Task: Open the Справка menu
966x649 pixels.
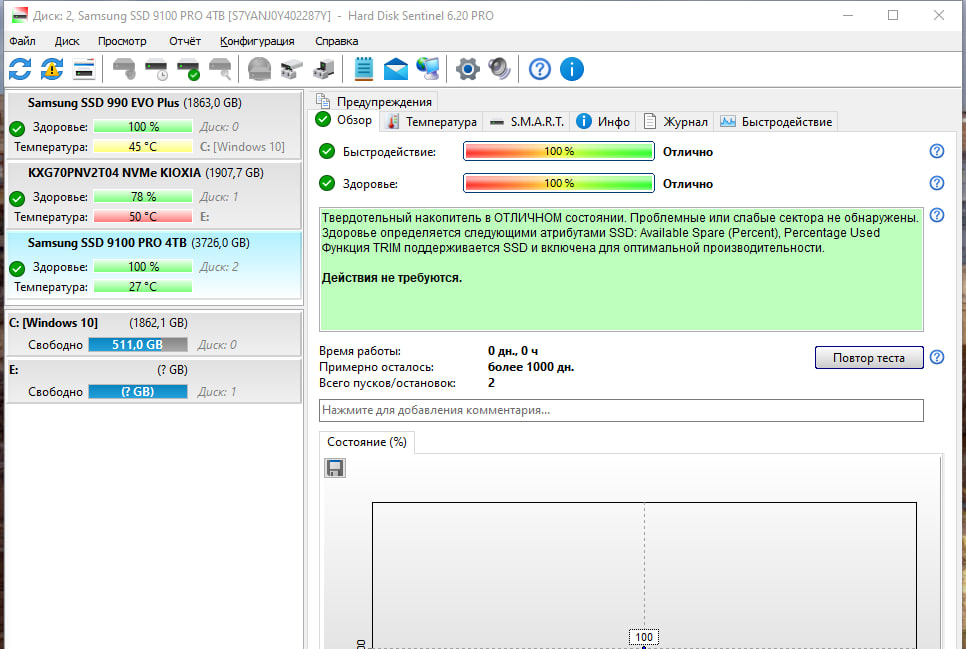Action: coord(336,41)
